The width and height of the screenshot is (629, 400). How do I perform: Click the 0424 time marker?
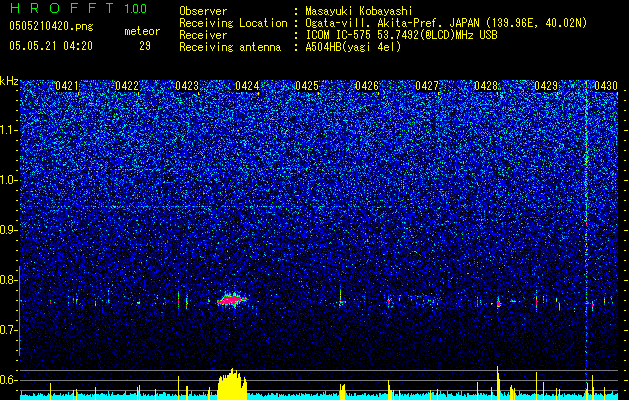pos(247,86)
